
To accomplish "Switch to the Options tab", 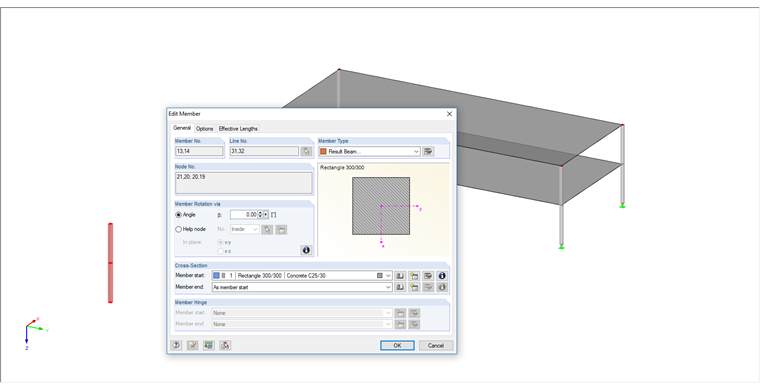I will pyautogui.click(x=205, y=129).
